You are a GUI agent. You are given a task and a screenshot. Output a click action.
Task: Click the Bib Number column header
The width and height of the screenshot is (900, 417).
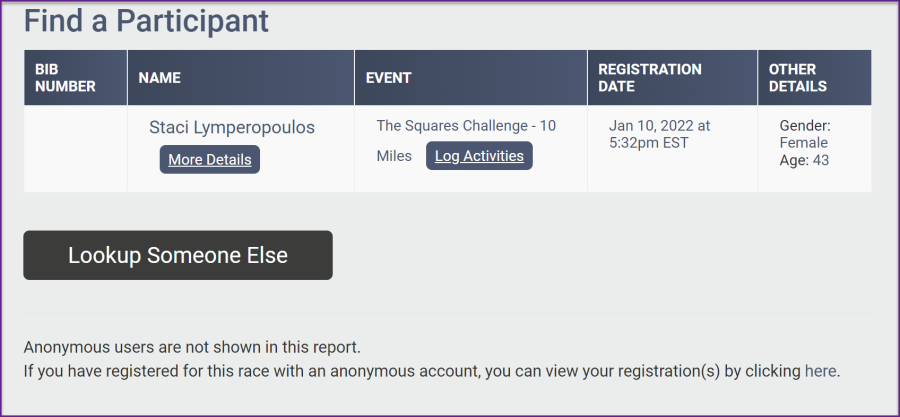(x=65, y=78)
